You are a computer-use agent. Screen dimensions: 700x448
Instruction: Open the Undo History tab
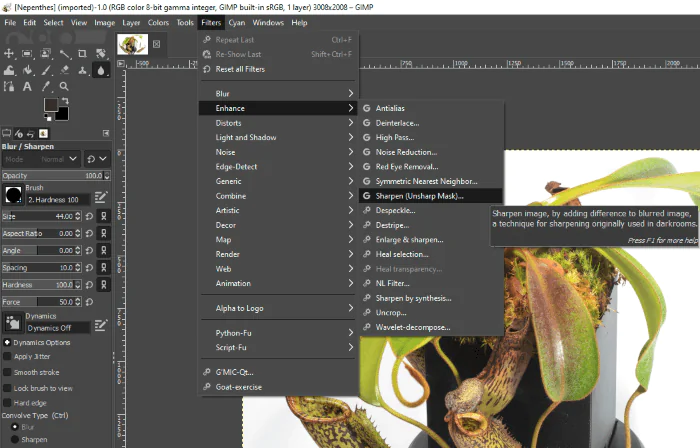point(31,133)
